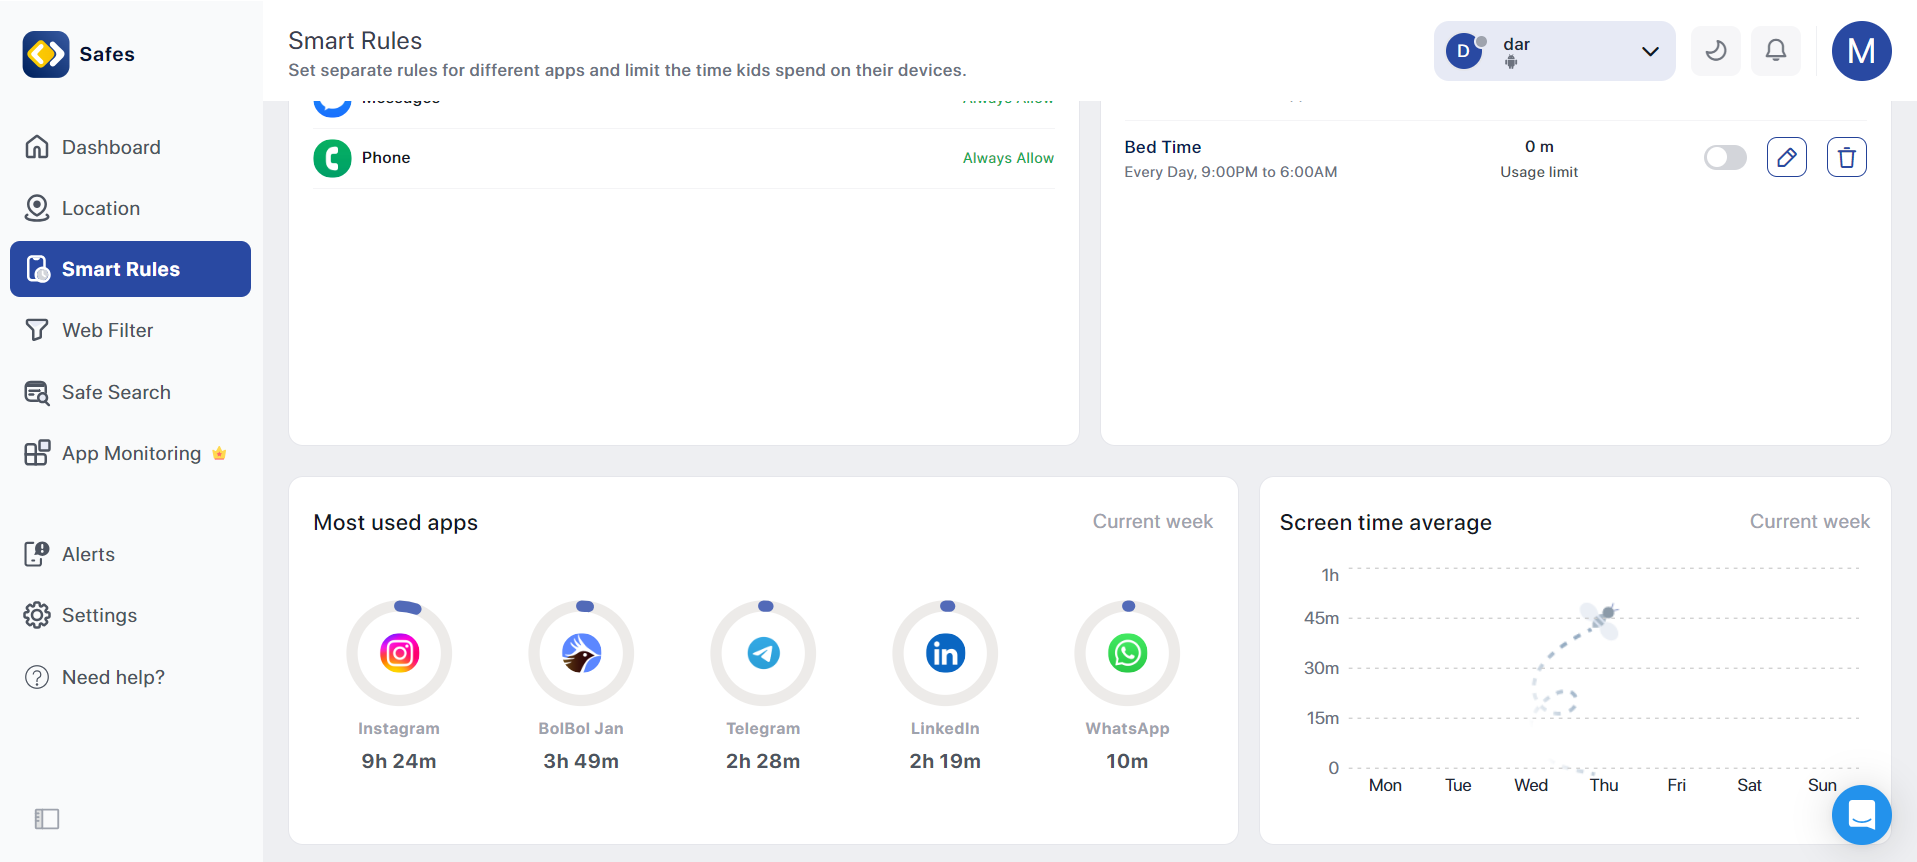1917x862 pixels.
Task: Click the Bed Time rule title
Action: tap(1162, 147)
